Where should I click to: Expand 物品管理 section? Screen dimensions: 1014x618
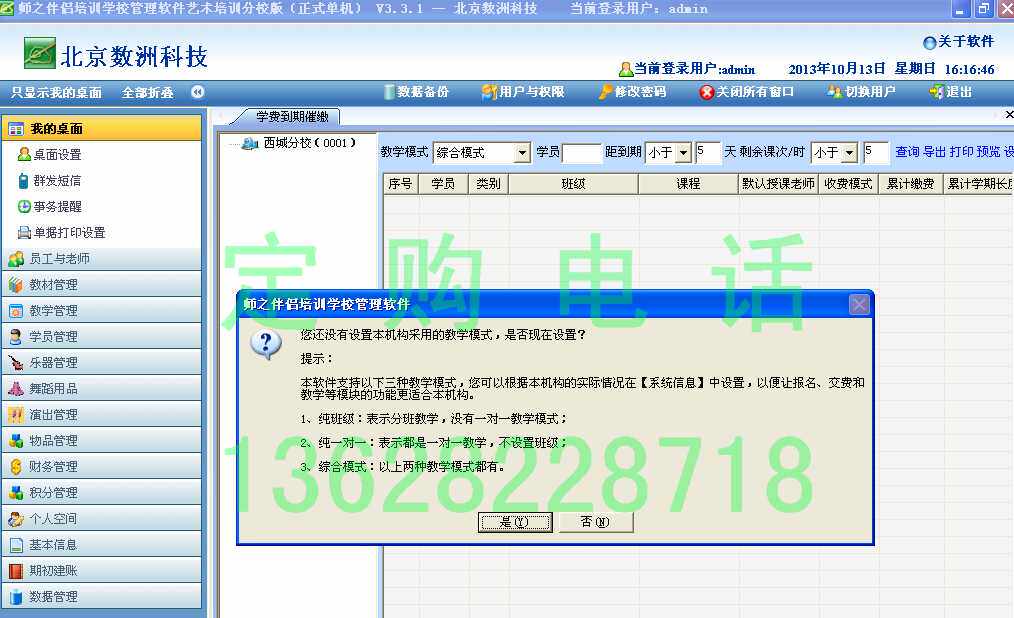coord(102,440)
